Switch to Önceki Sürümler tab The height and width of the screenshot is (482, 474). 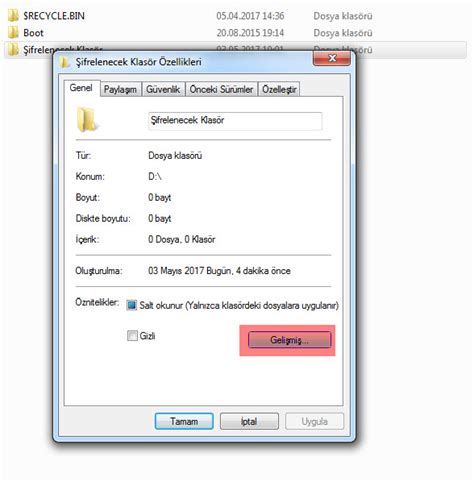click(221, 89)
